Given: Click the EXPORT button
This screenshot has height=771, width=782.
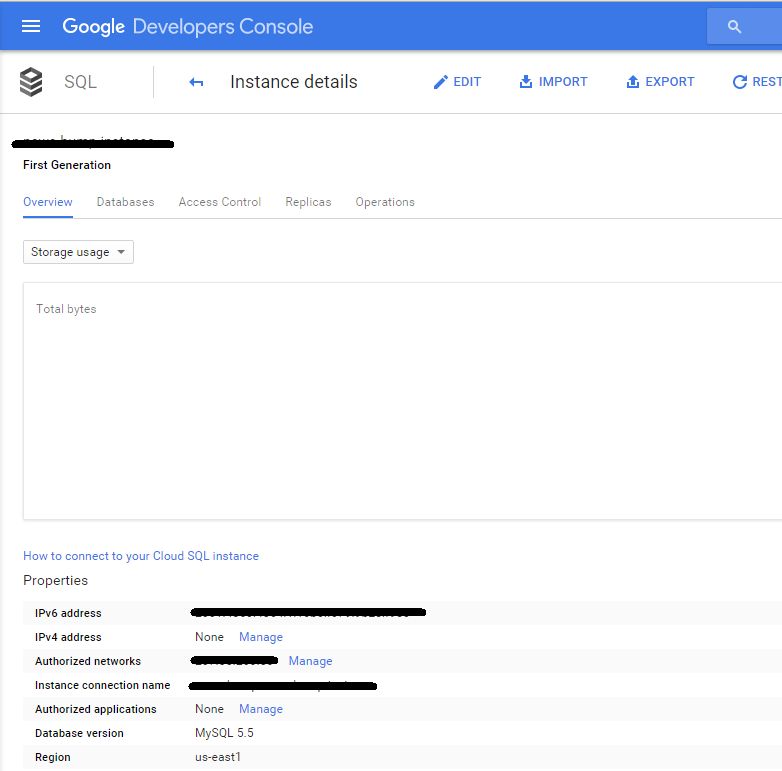Looking at the screenshot, I should (x=660, y=82).
